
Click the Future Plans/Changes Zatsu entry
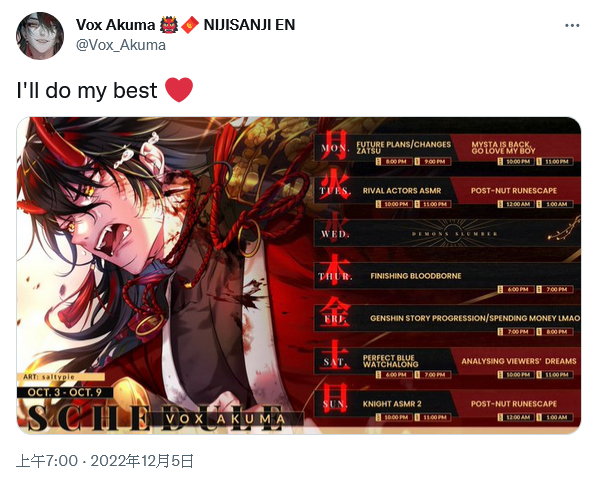(403, 147)
